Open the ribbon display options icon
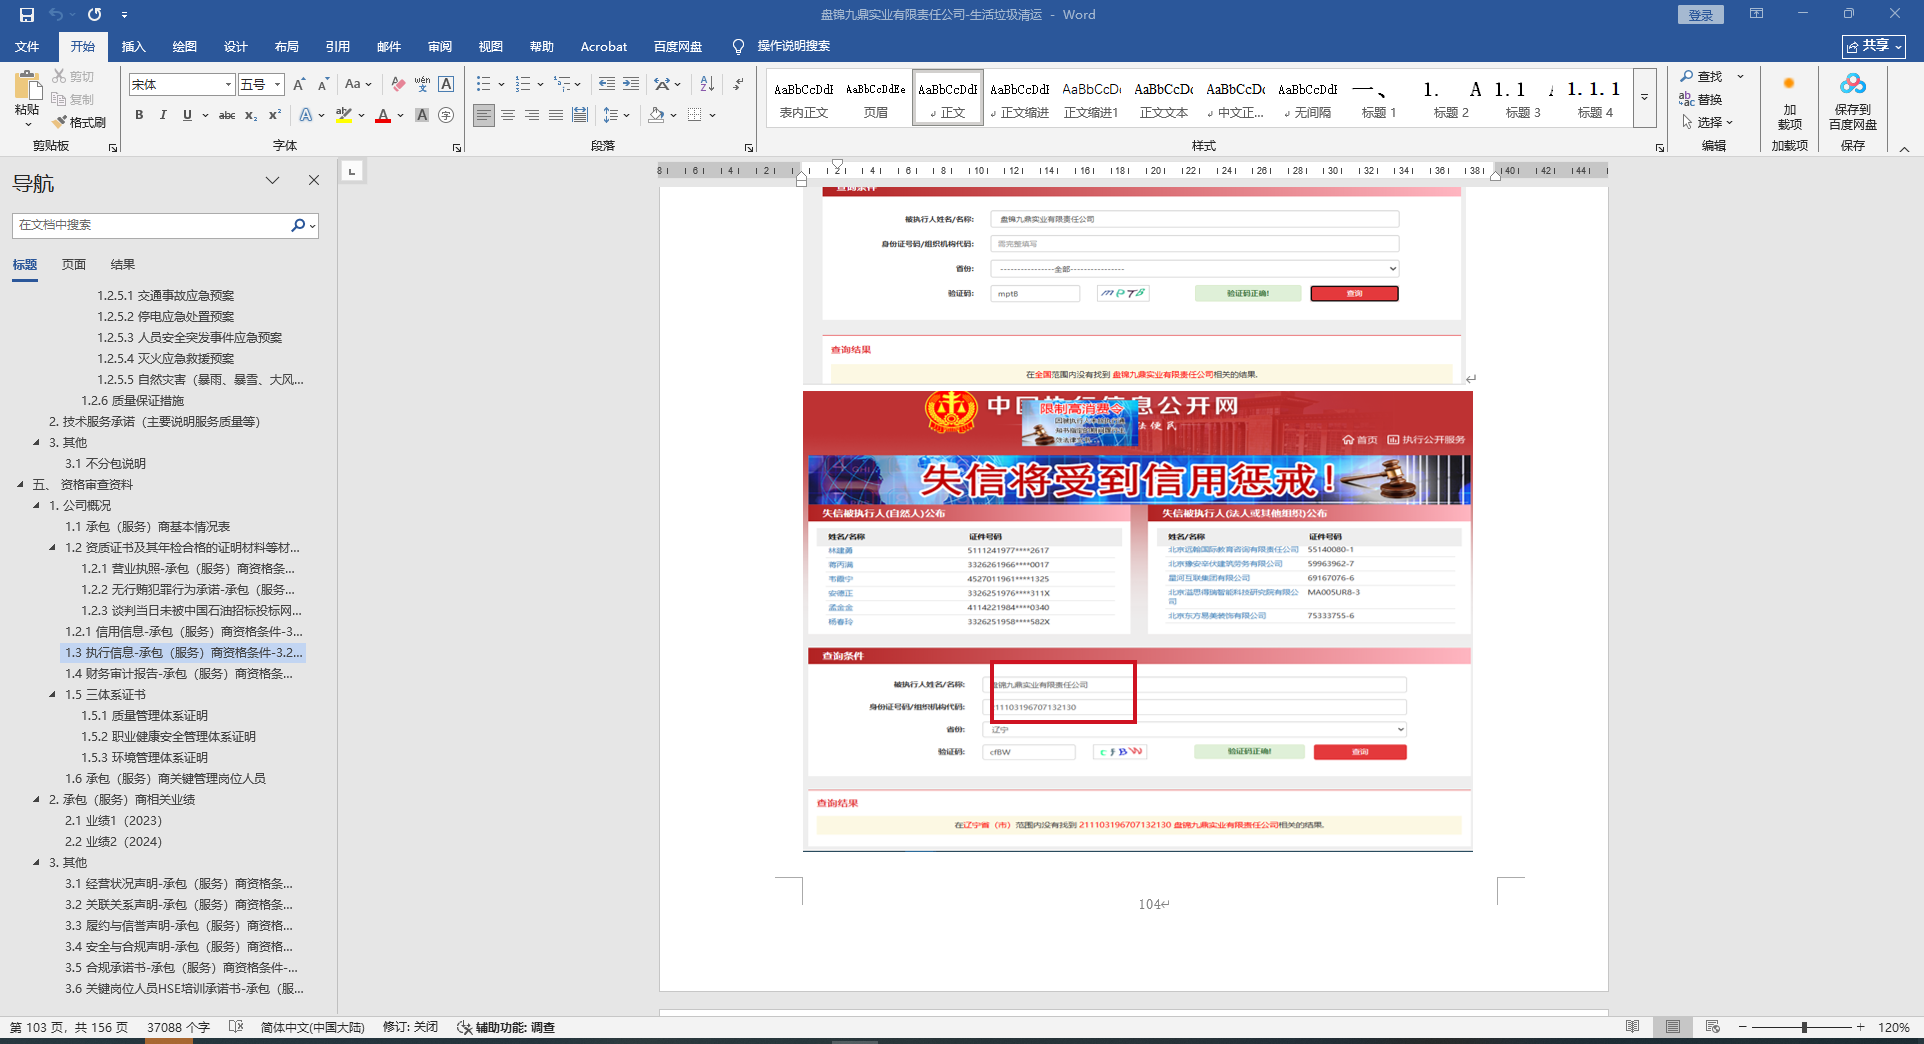Viewport: 1924px width, 1044px height. coord(1756,14)
